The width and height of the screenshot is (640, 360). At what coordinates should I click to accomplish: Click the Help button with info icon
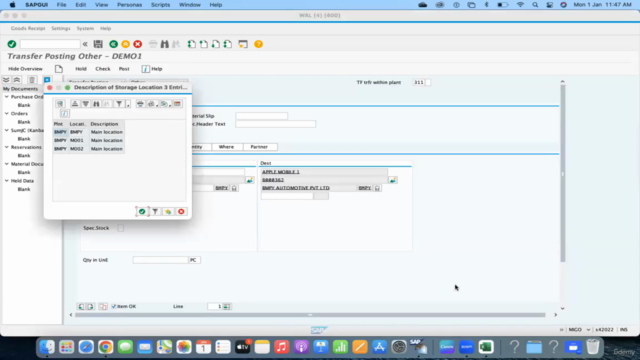point(152,69)
